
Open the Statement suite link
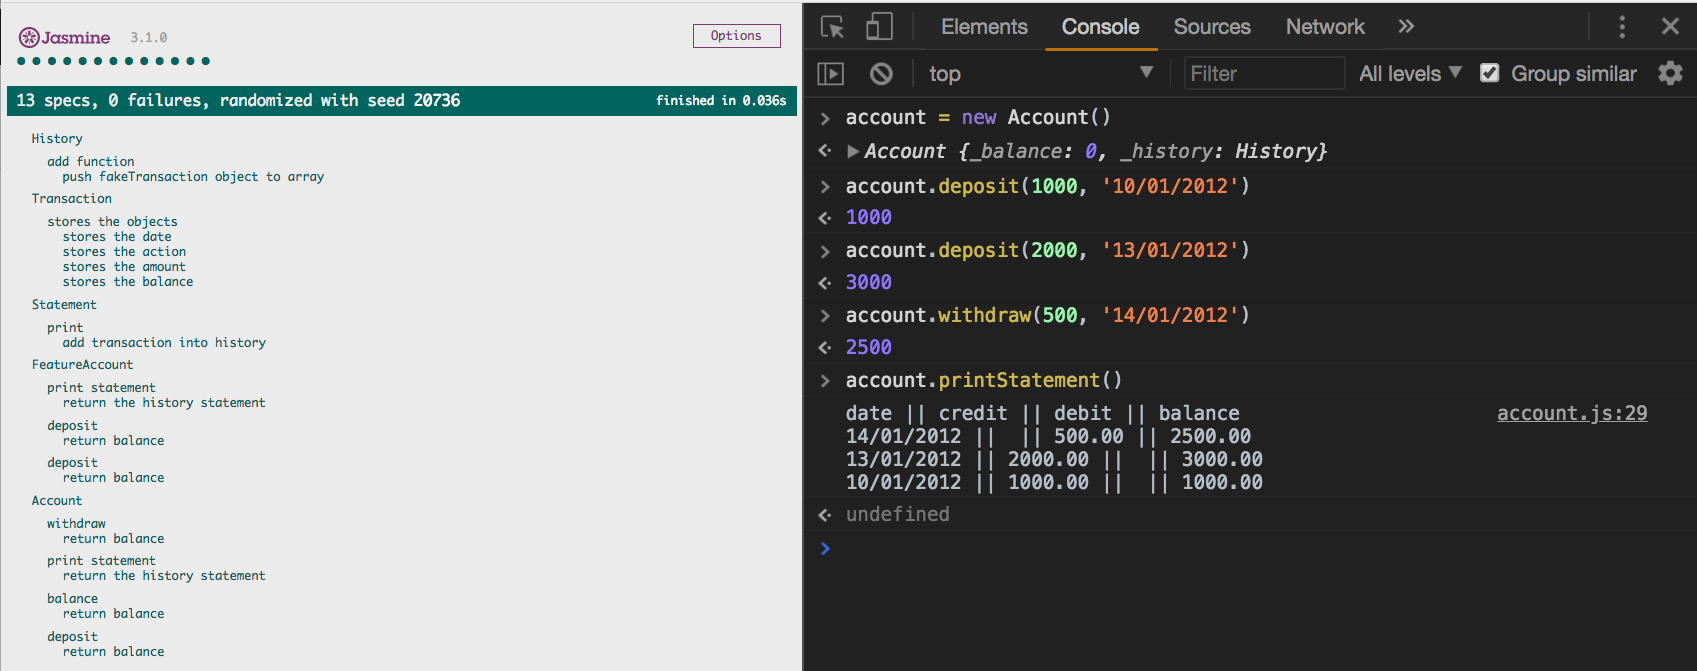click(x=64, y=305)
